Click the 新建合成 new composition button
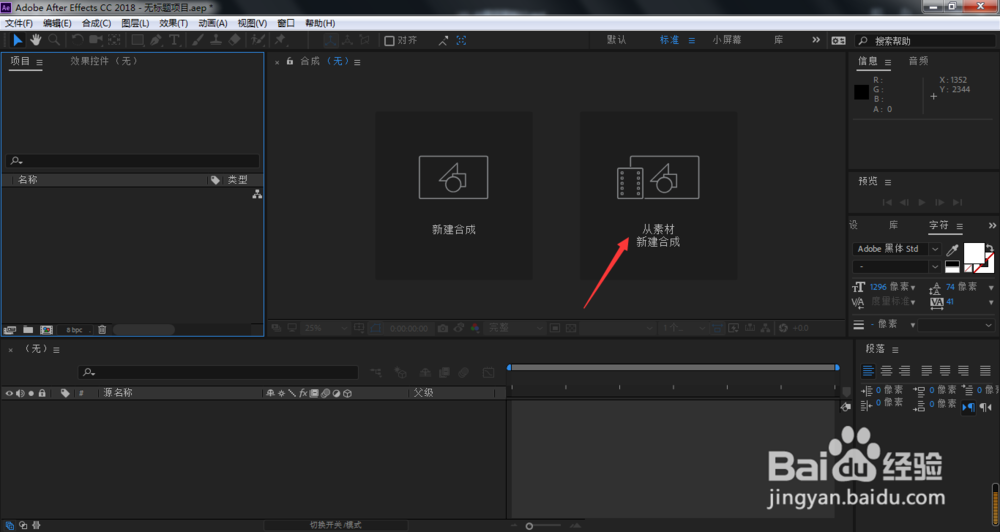This screenshot has height=532, width=1000. [x=453, y=195]
